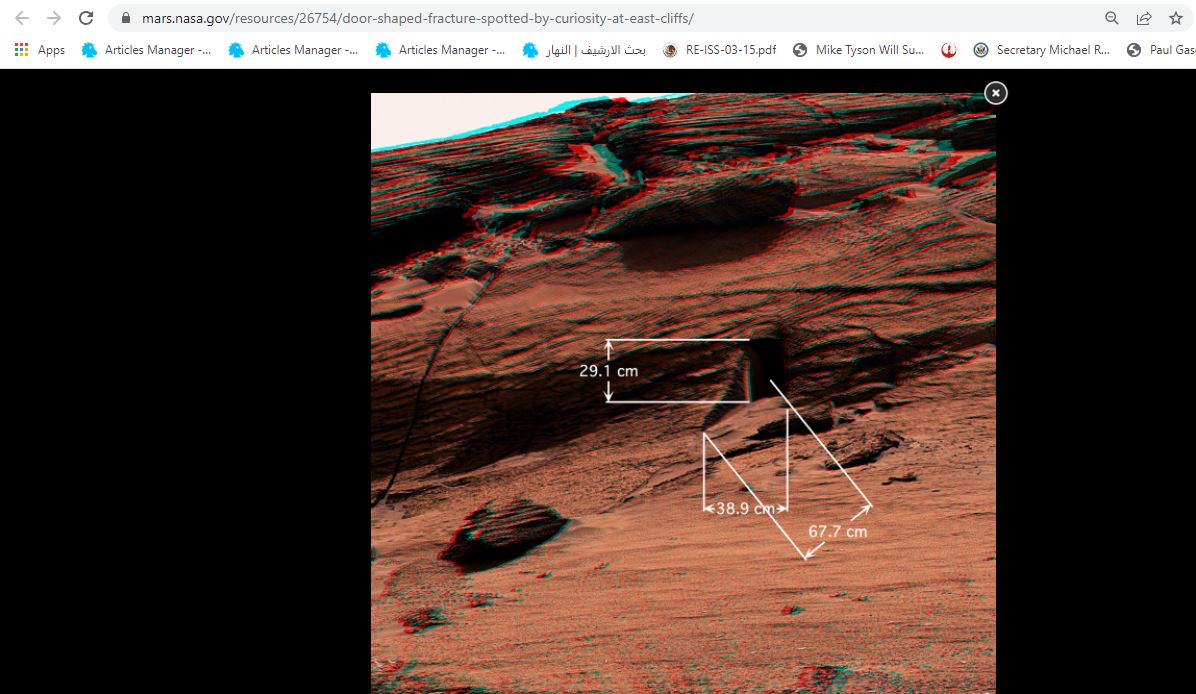Screen dimensions: 1196x694
Task: Click the 29.1 cm label on Mars image
Action: 608,371
